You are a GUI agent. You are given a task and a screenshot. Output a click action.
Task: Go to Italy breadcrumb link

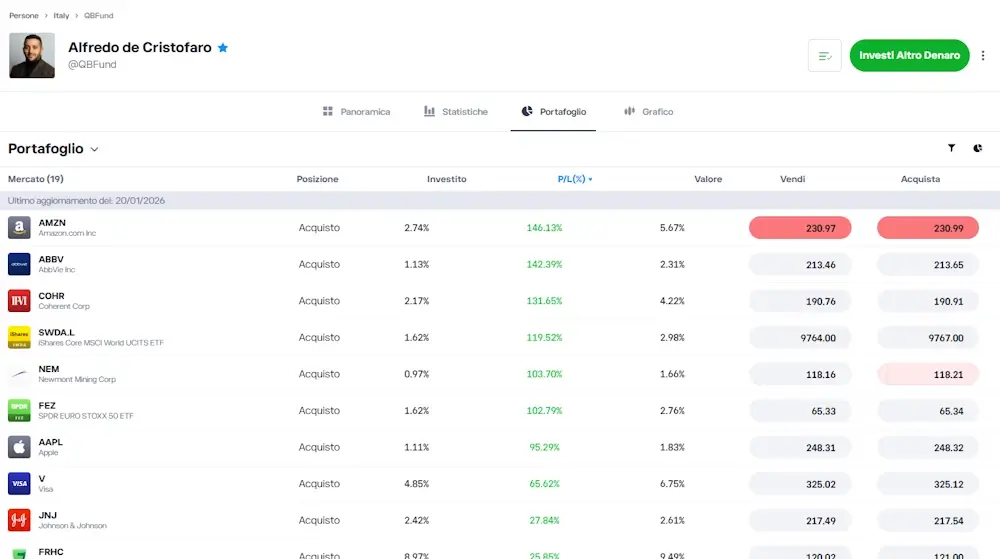coord(61,16)
